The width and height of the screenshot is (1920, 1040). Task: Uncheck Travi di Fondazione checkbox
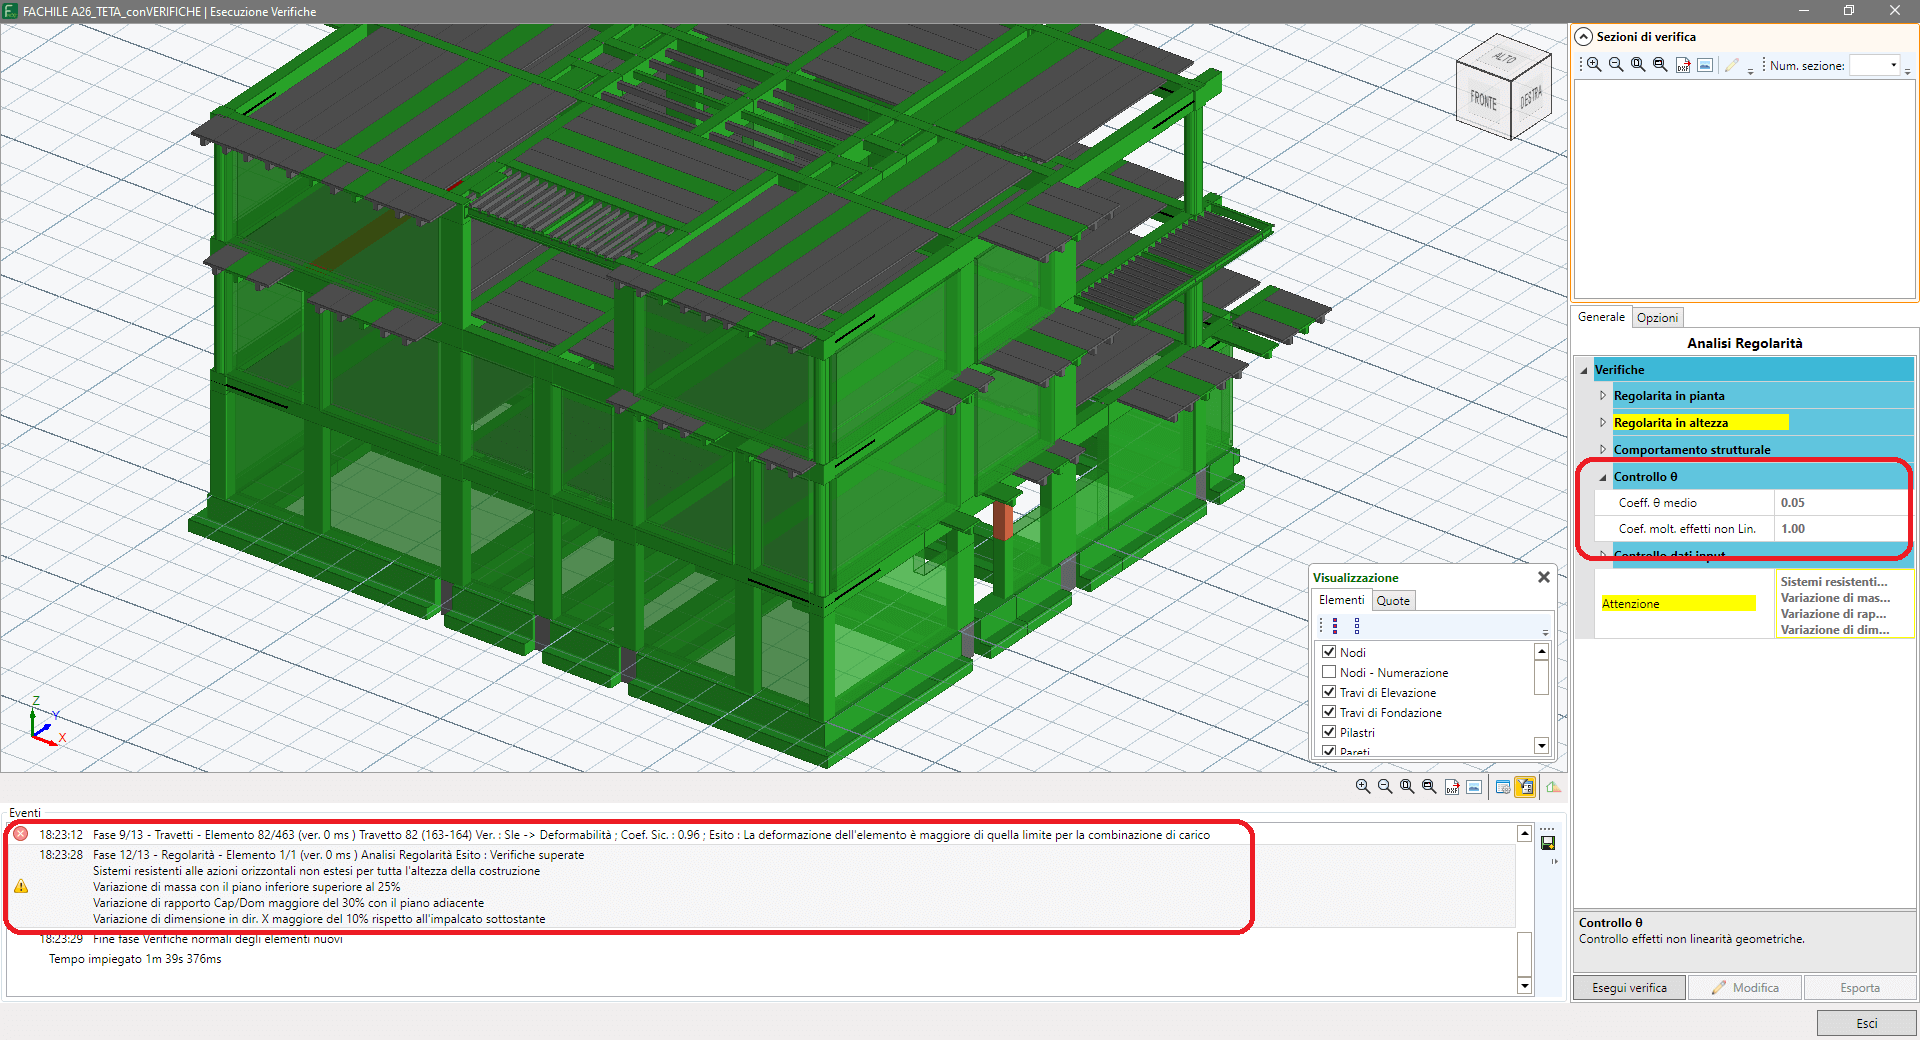click(1329, 712)
